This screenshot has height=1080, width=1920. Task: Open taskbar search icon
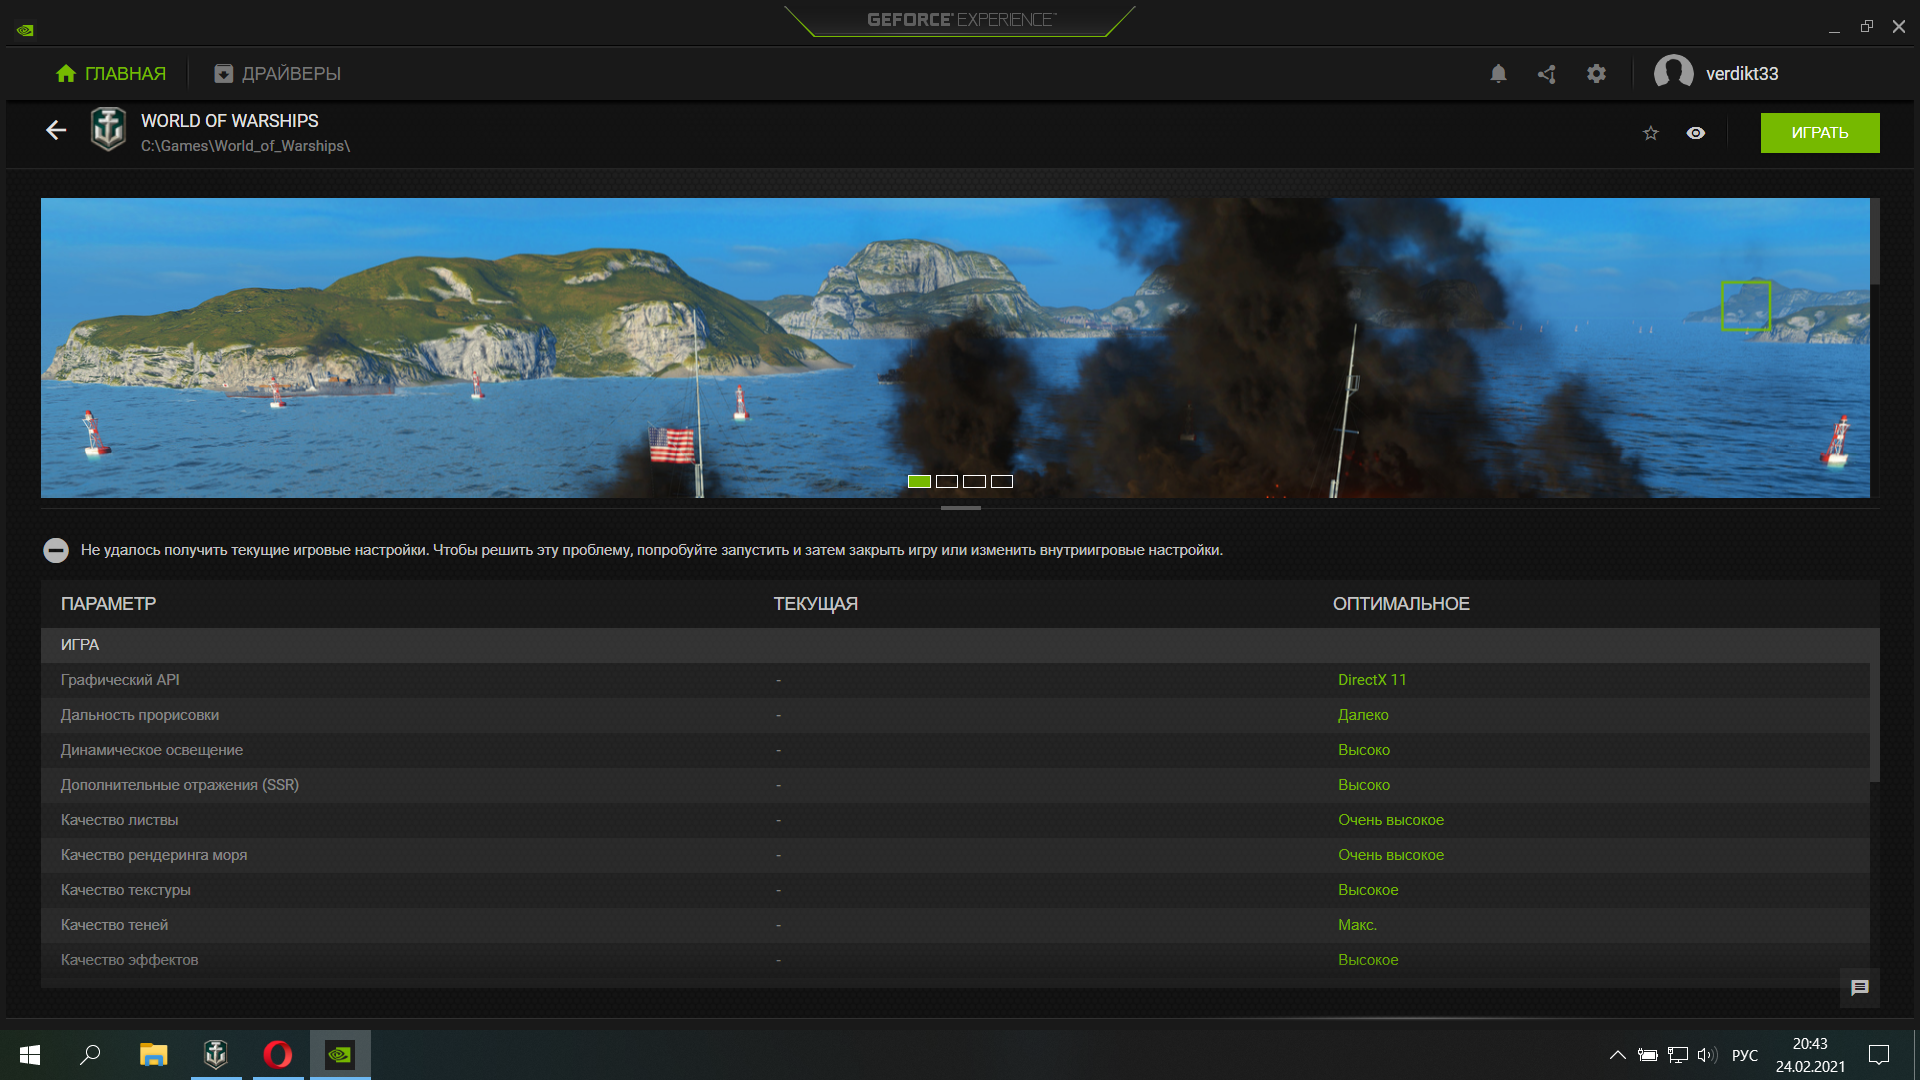90,1055
